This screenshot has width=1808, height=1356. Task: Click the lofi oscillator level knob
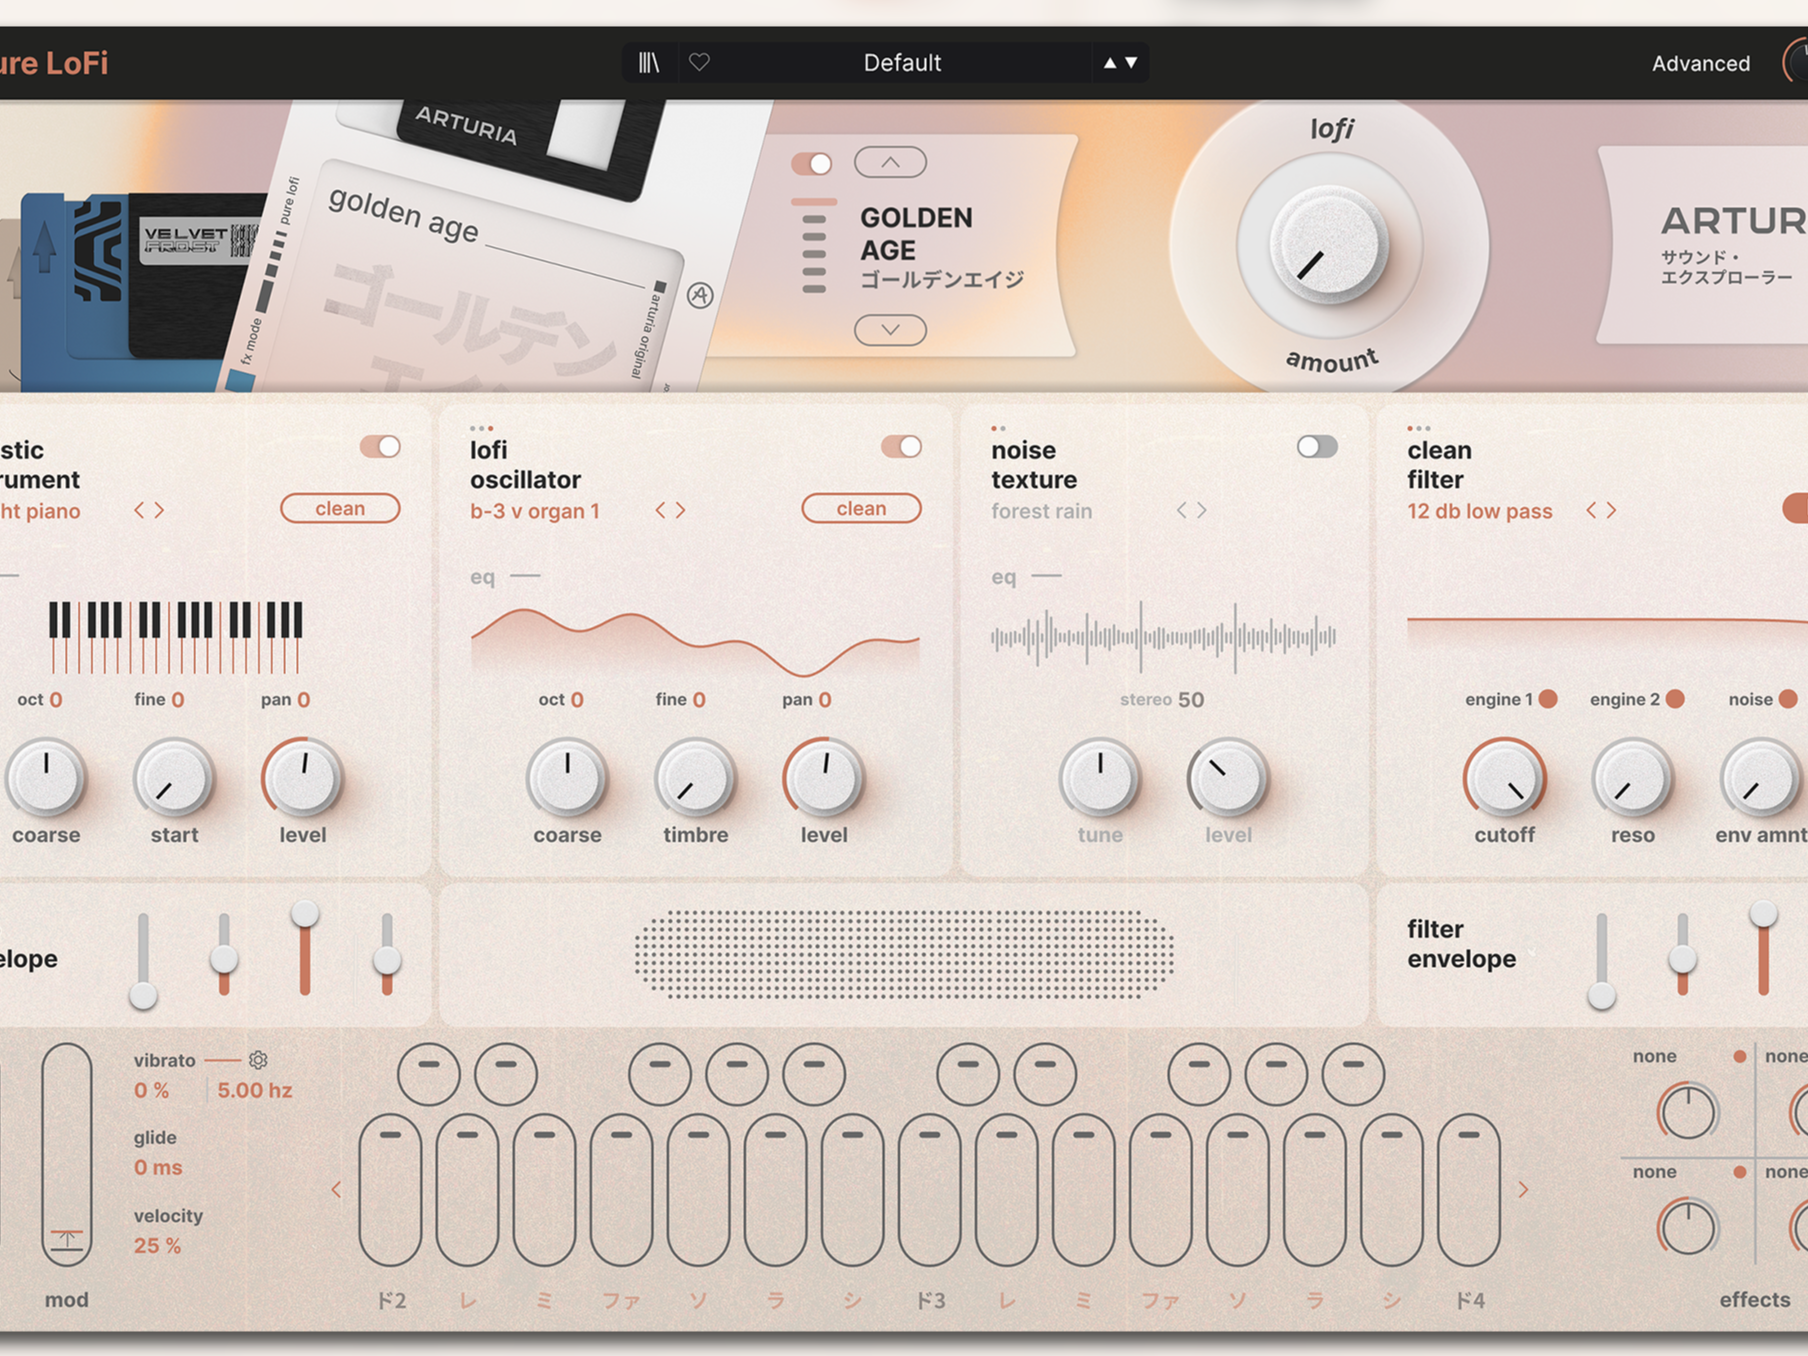click(823, 778)
